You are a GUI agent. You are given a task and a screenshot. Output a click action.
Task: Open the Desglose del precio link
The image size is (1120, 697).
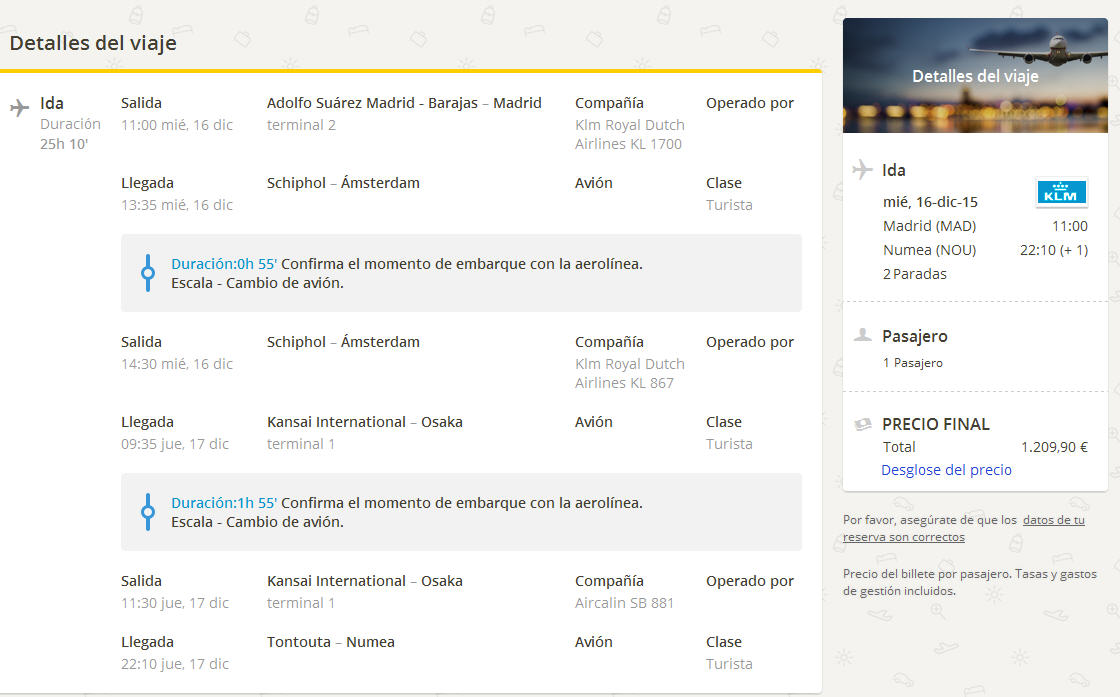pyautogui.click(x=946, y=470)
